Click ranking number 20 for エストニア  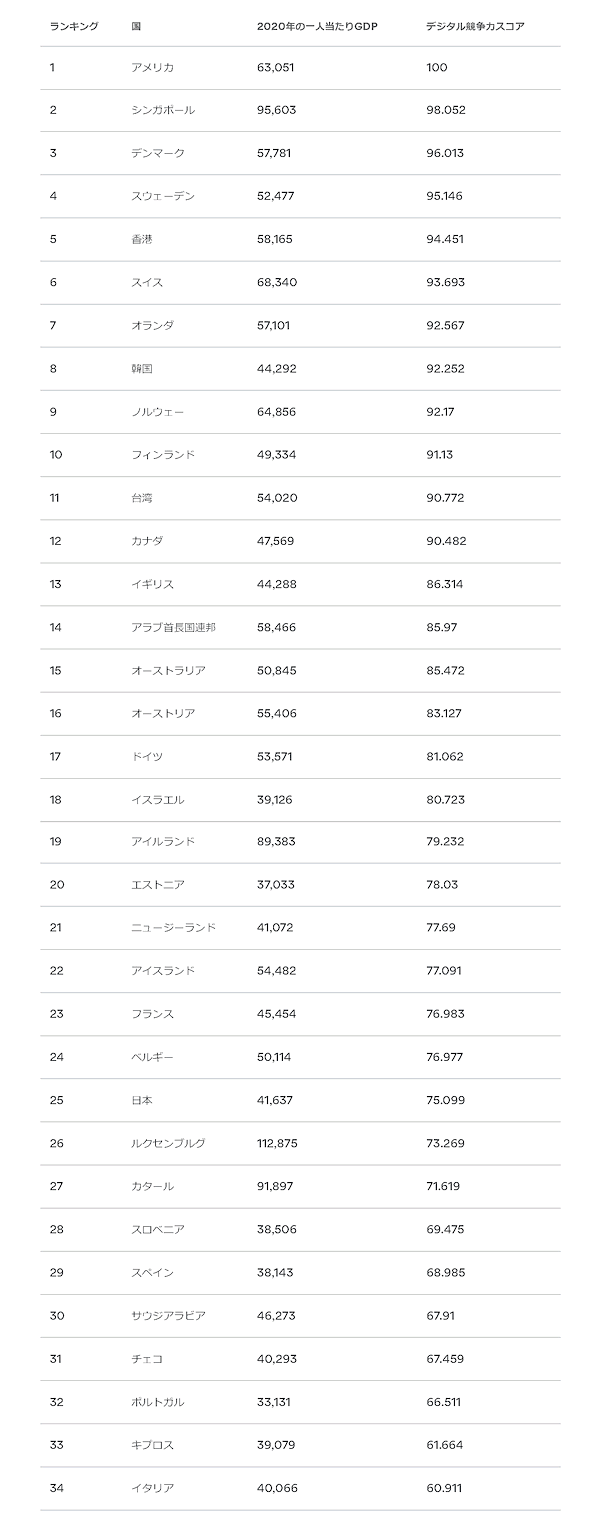coord(56,884)
